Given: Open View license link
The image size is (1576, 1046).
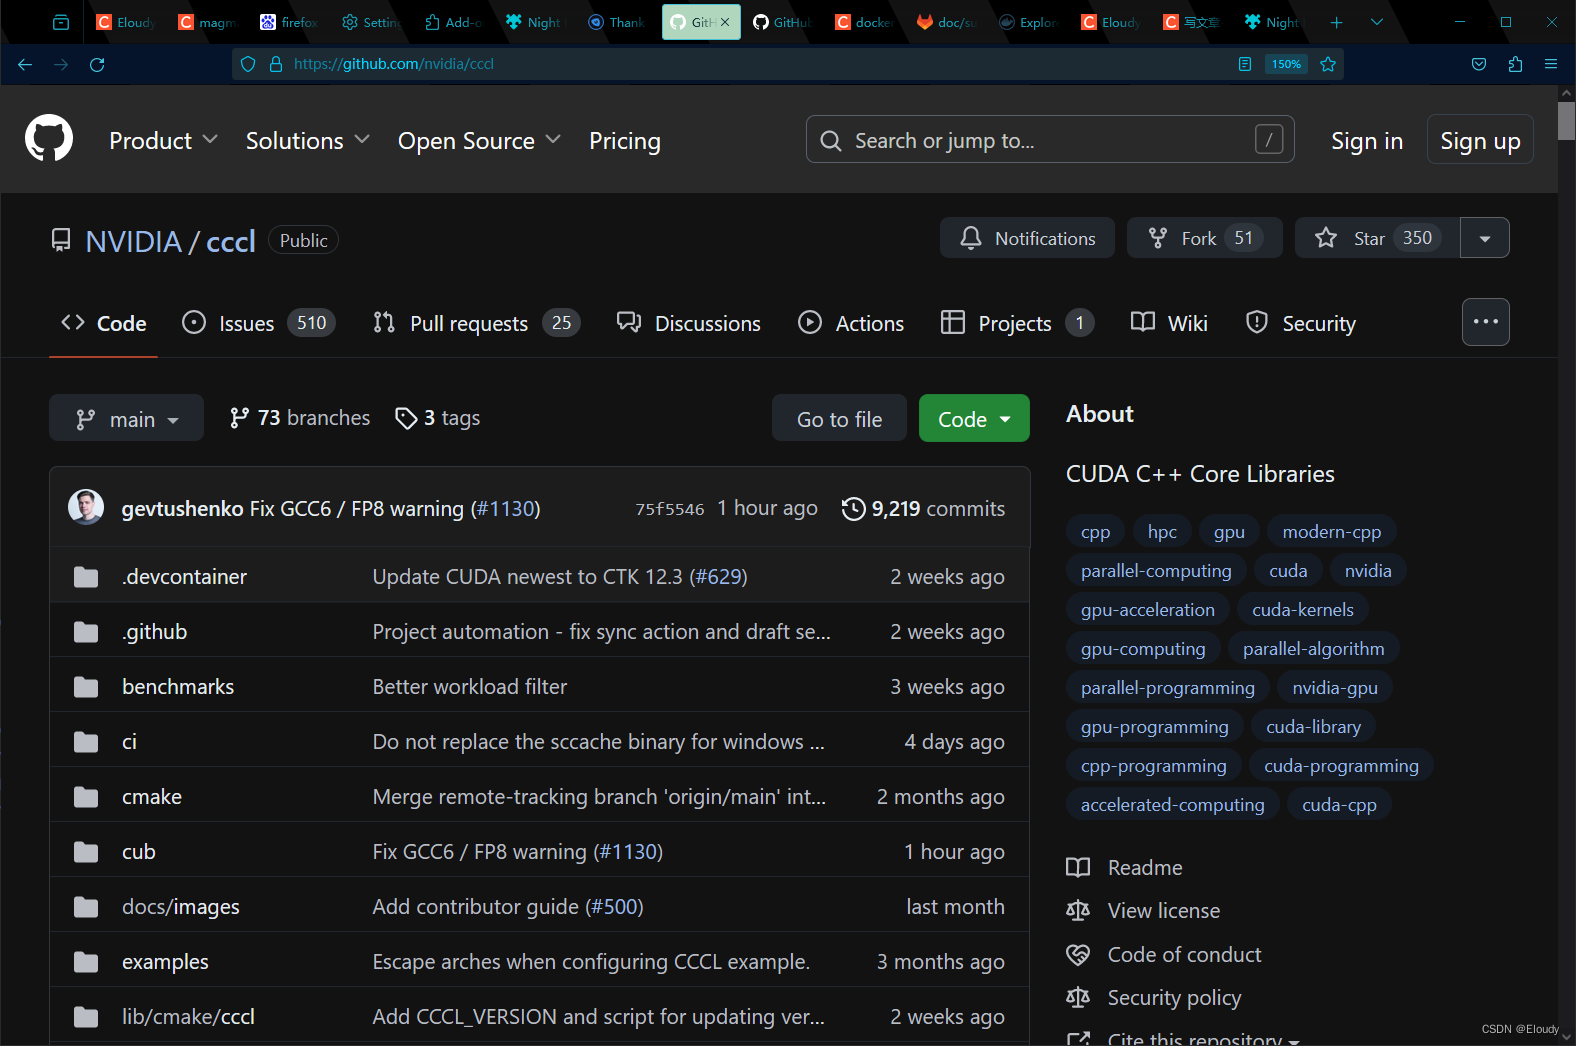Looking at the screenshot, I should click(x=1144, y=911).
